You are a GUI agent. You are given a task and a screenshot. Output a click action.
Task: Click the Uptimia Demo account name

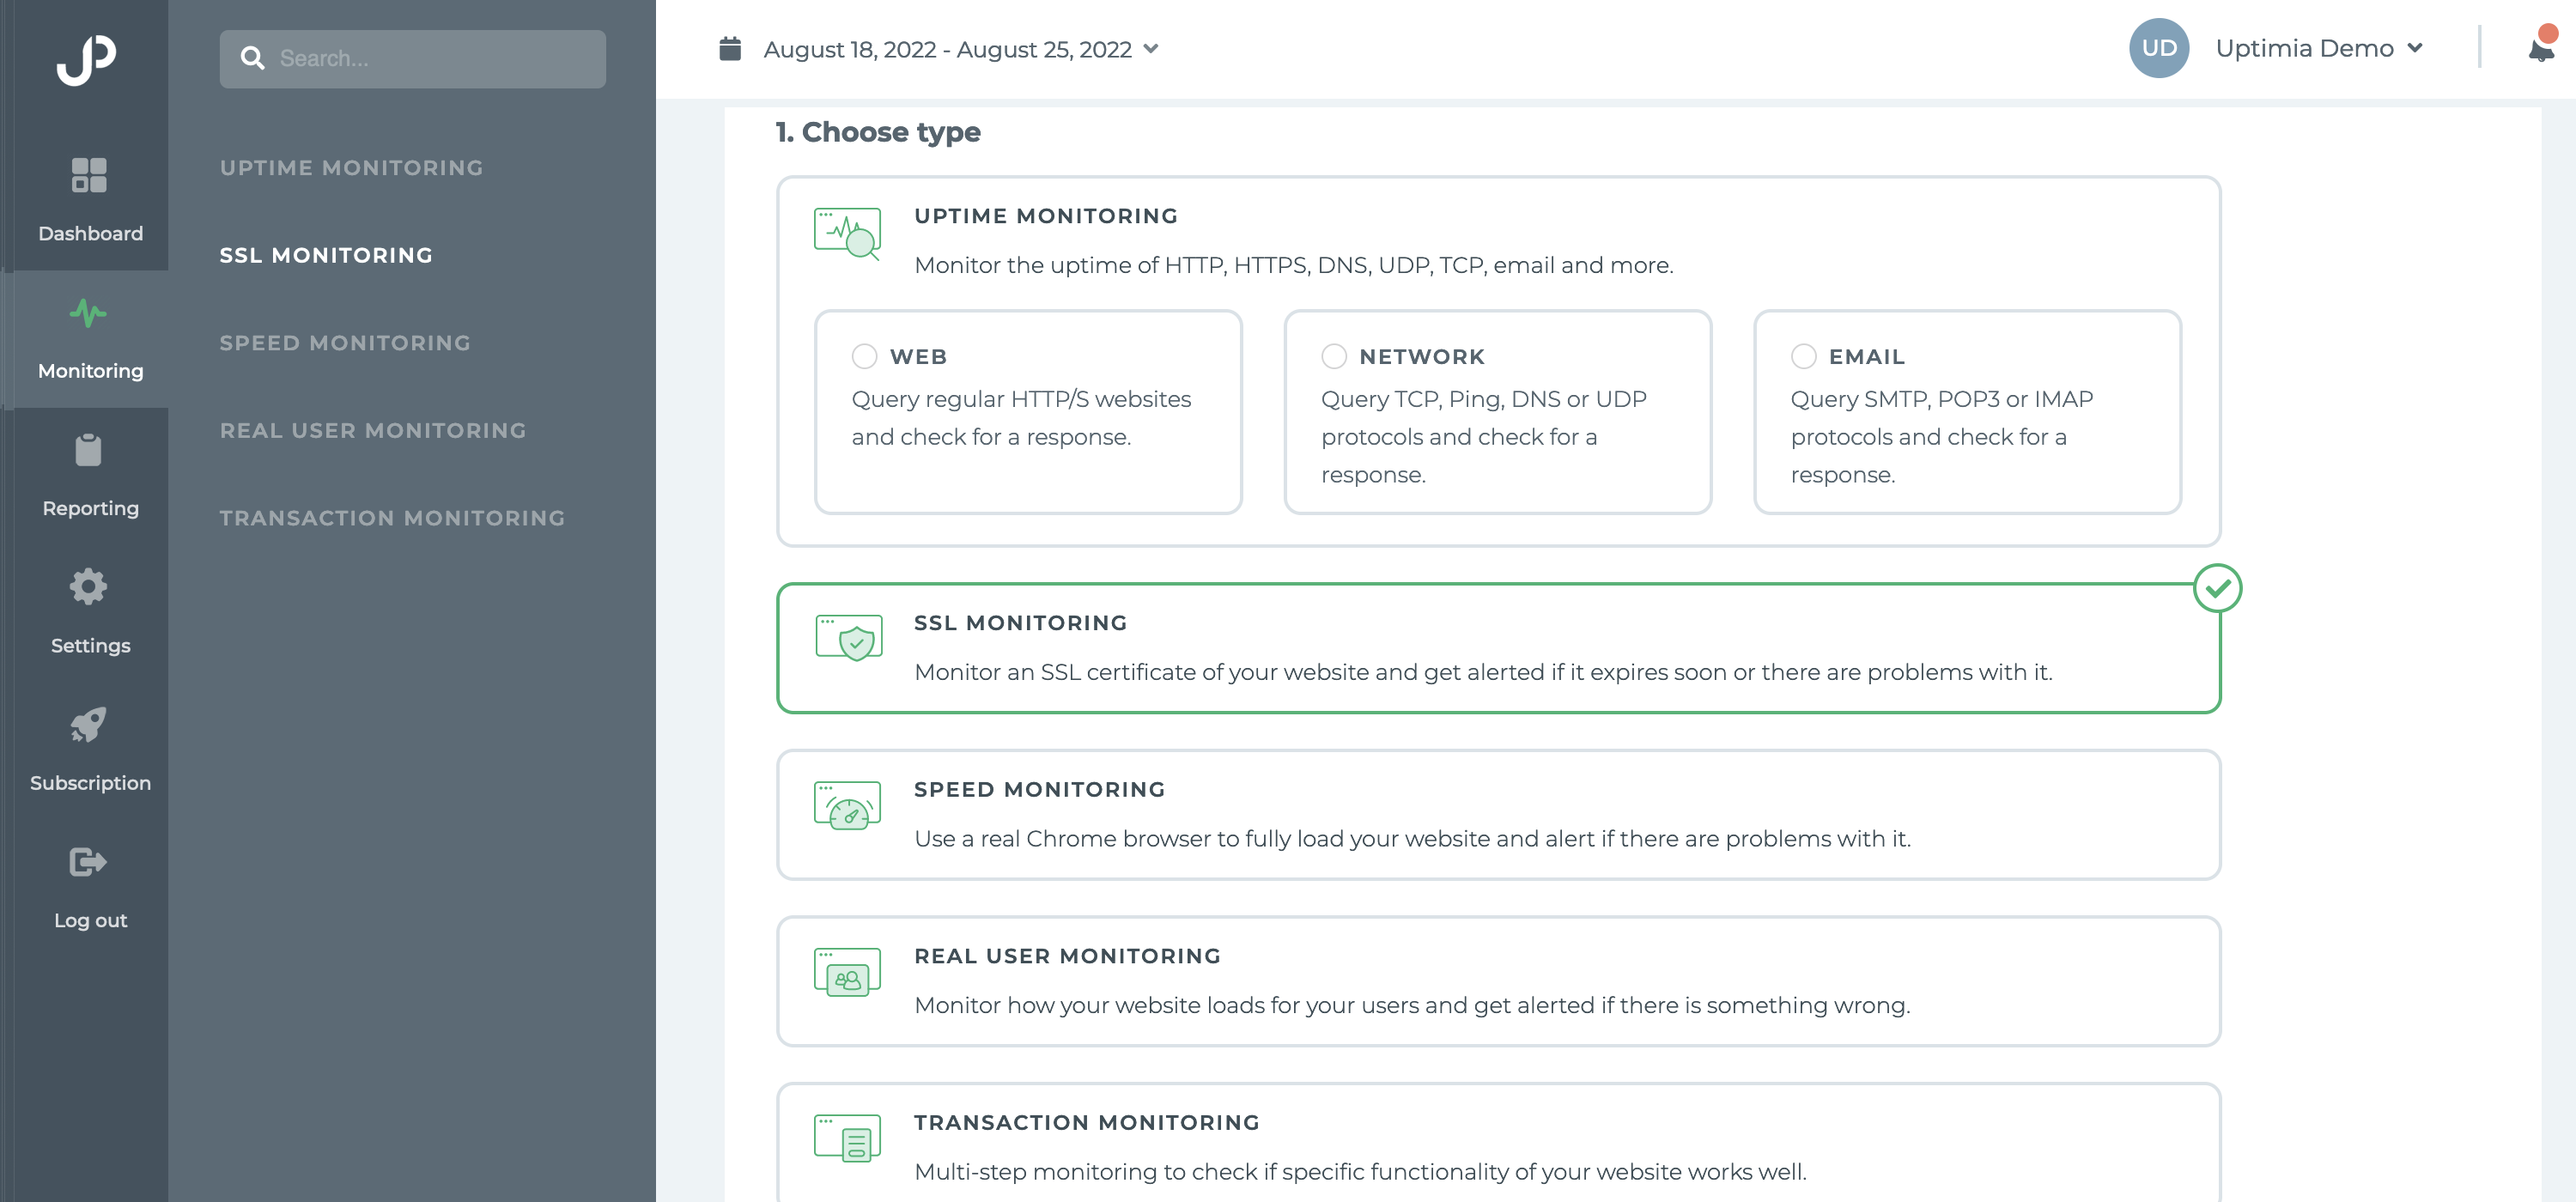tap(2304, 48)
